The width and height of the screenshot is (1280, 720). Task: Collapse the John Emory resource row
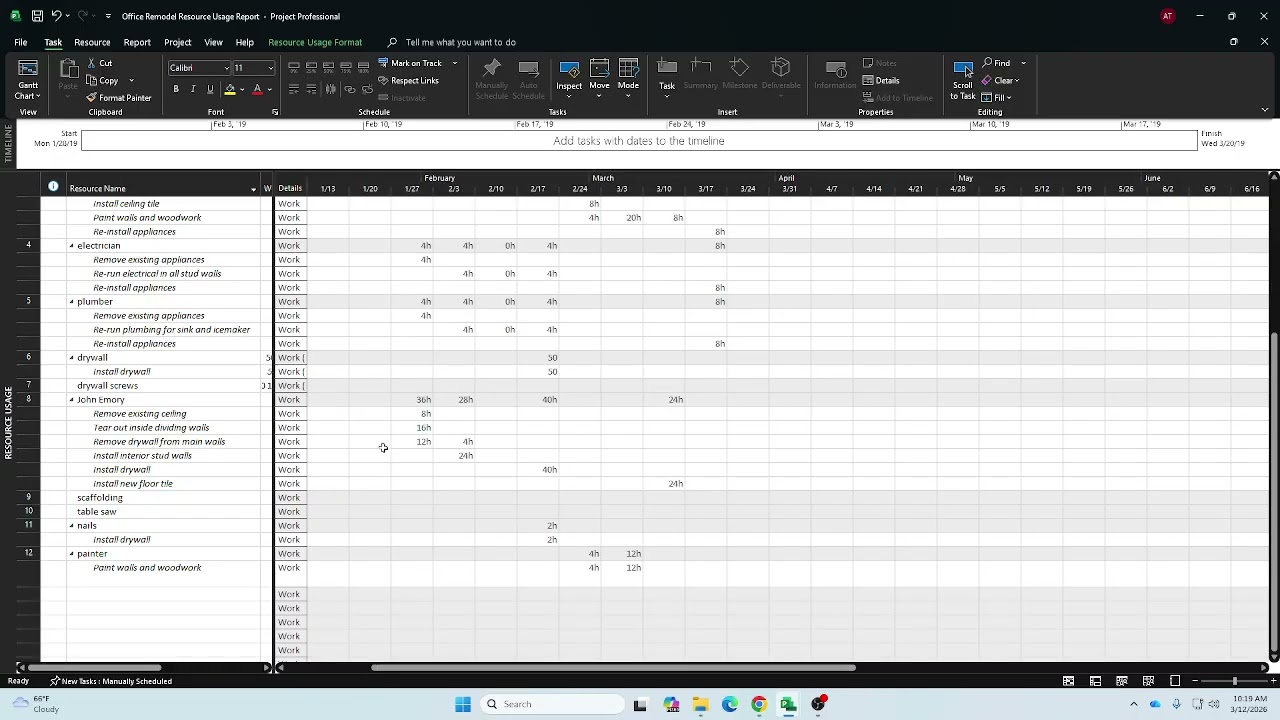pos(72,399)
